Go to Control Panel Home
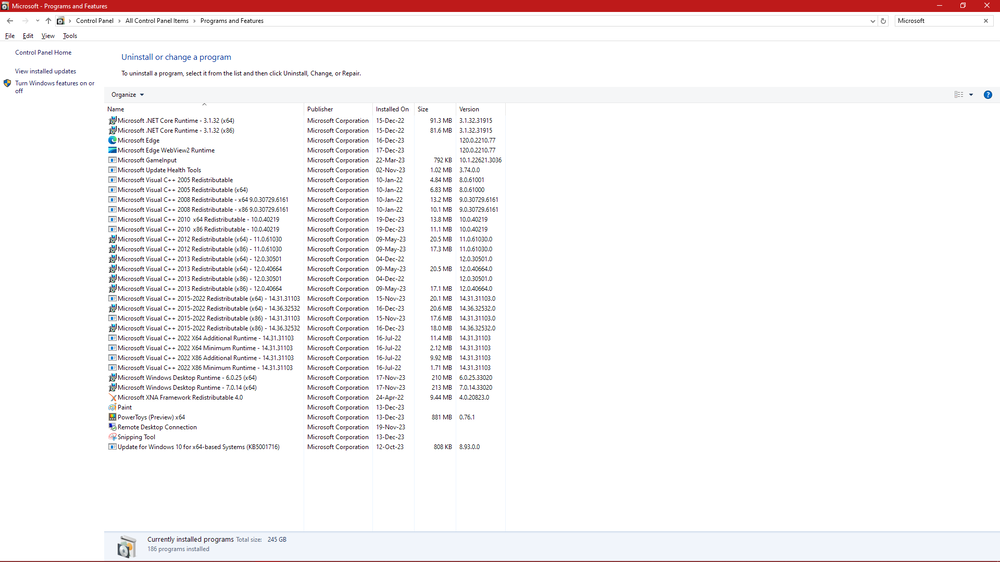The width and height of the screenshot is (1000, 562). coord(43,53)
